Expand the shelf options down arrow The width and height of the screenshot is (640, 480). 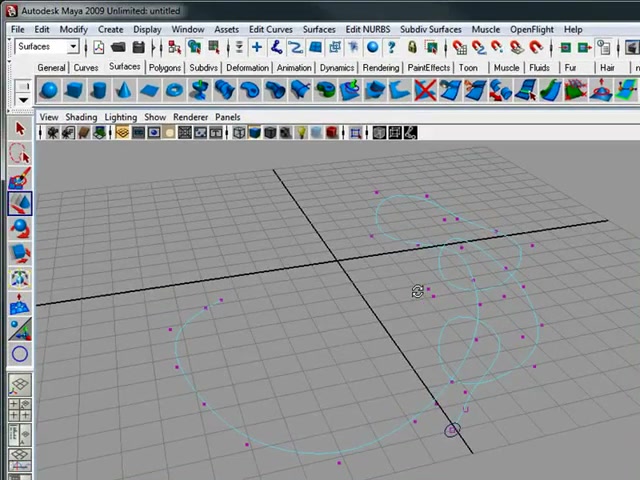tap(23, 100)
